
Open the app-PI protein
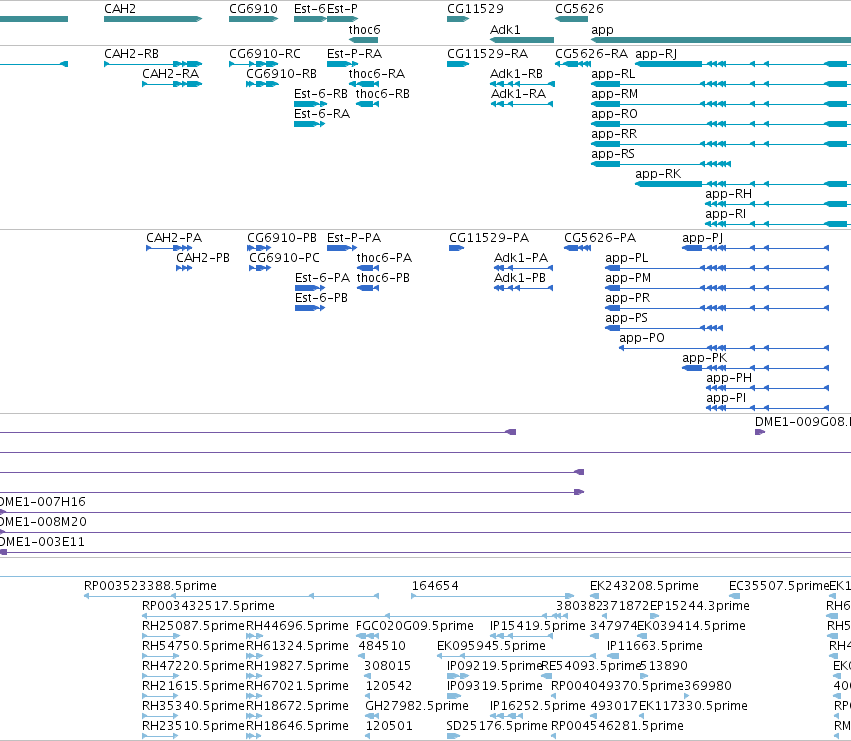pos(768,408)
